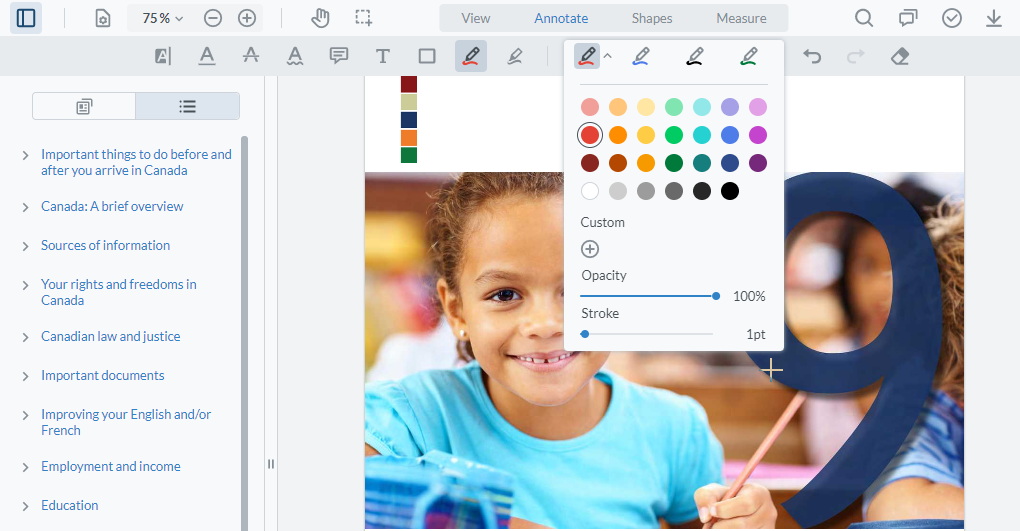Pick the black color swatch
This screenshot has width=1020, height=531.
pos(730,191)
